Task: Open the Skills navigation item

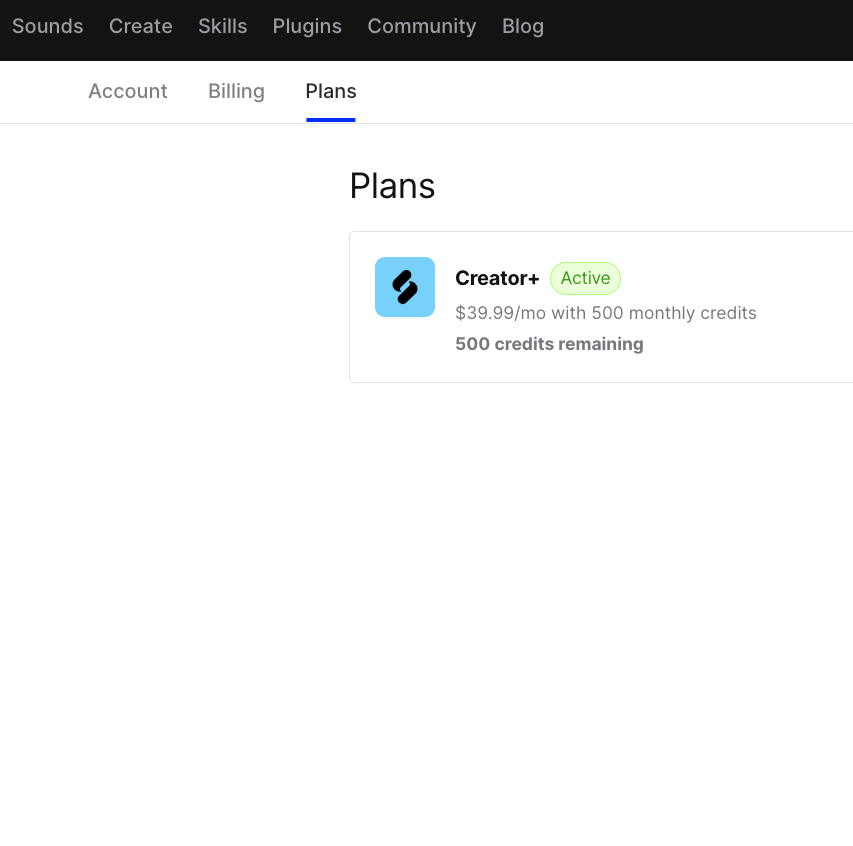Action: tap(222, 26)
